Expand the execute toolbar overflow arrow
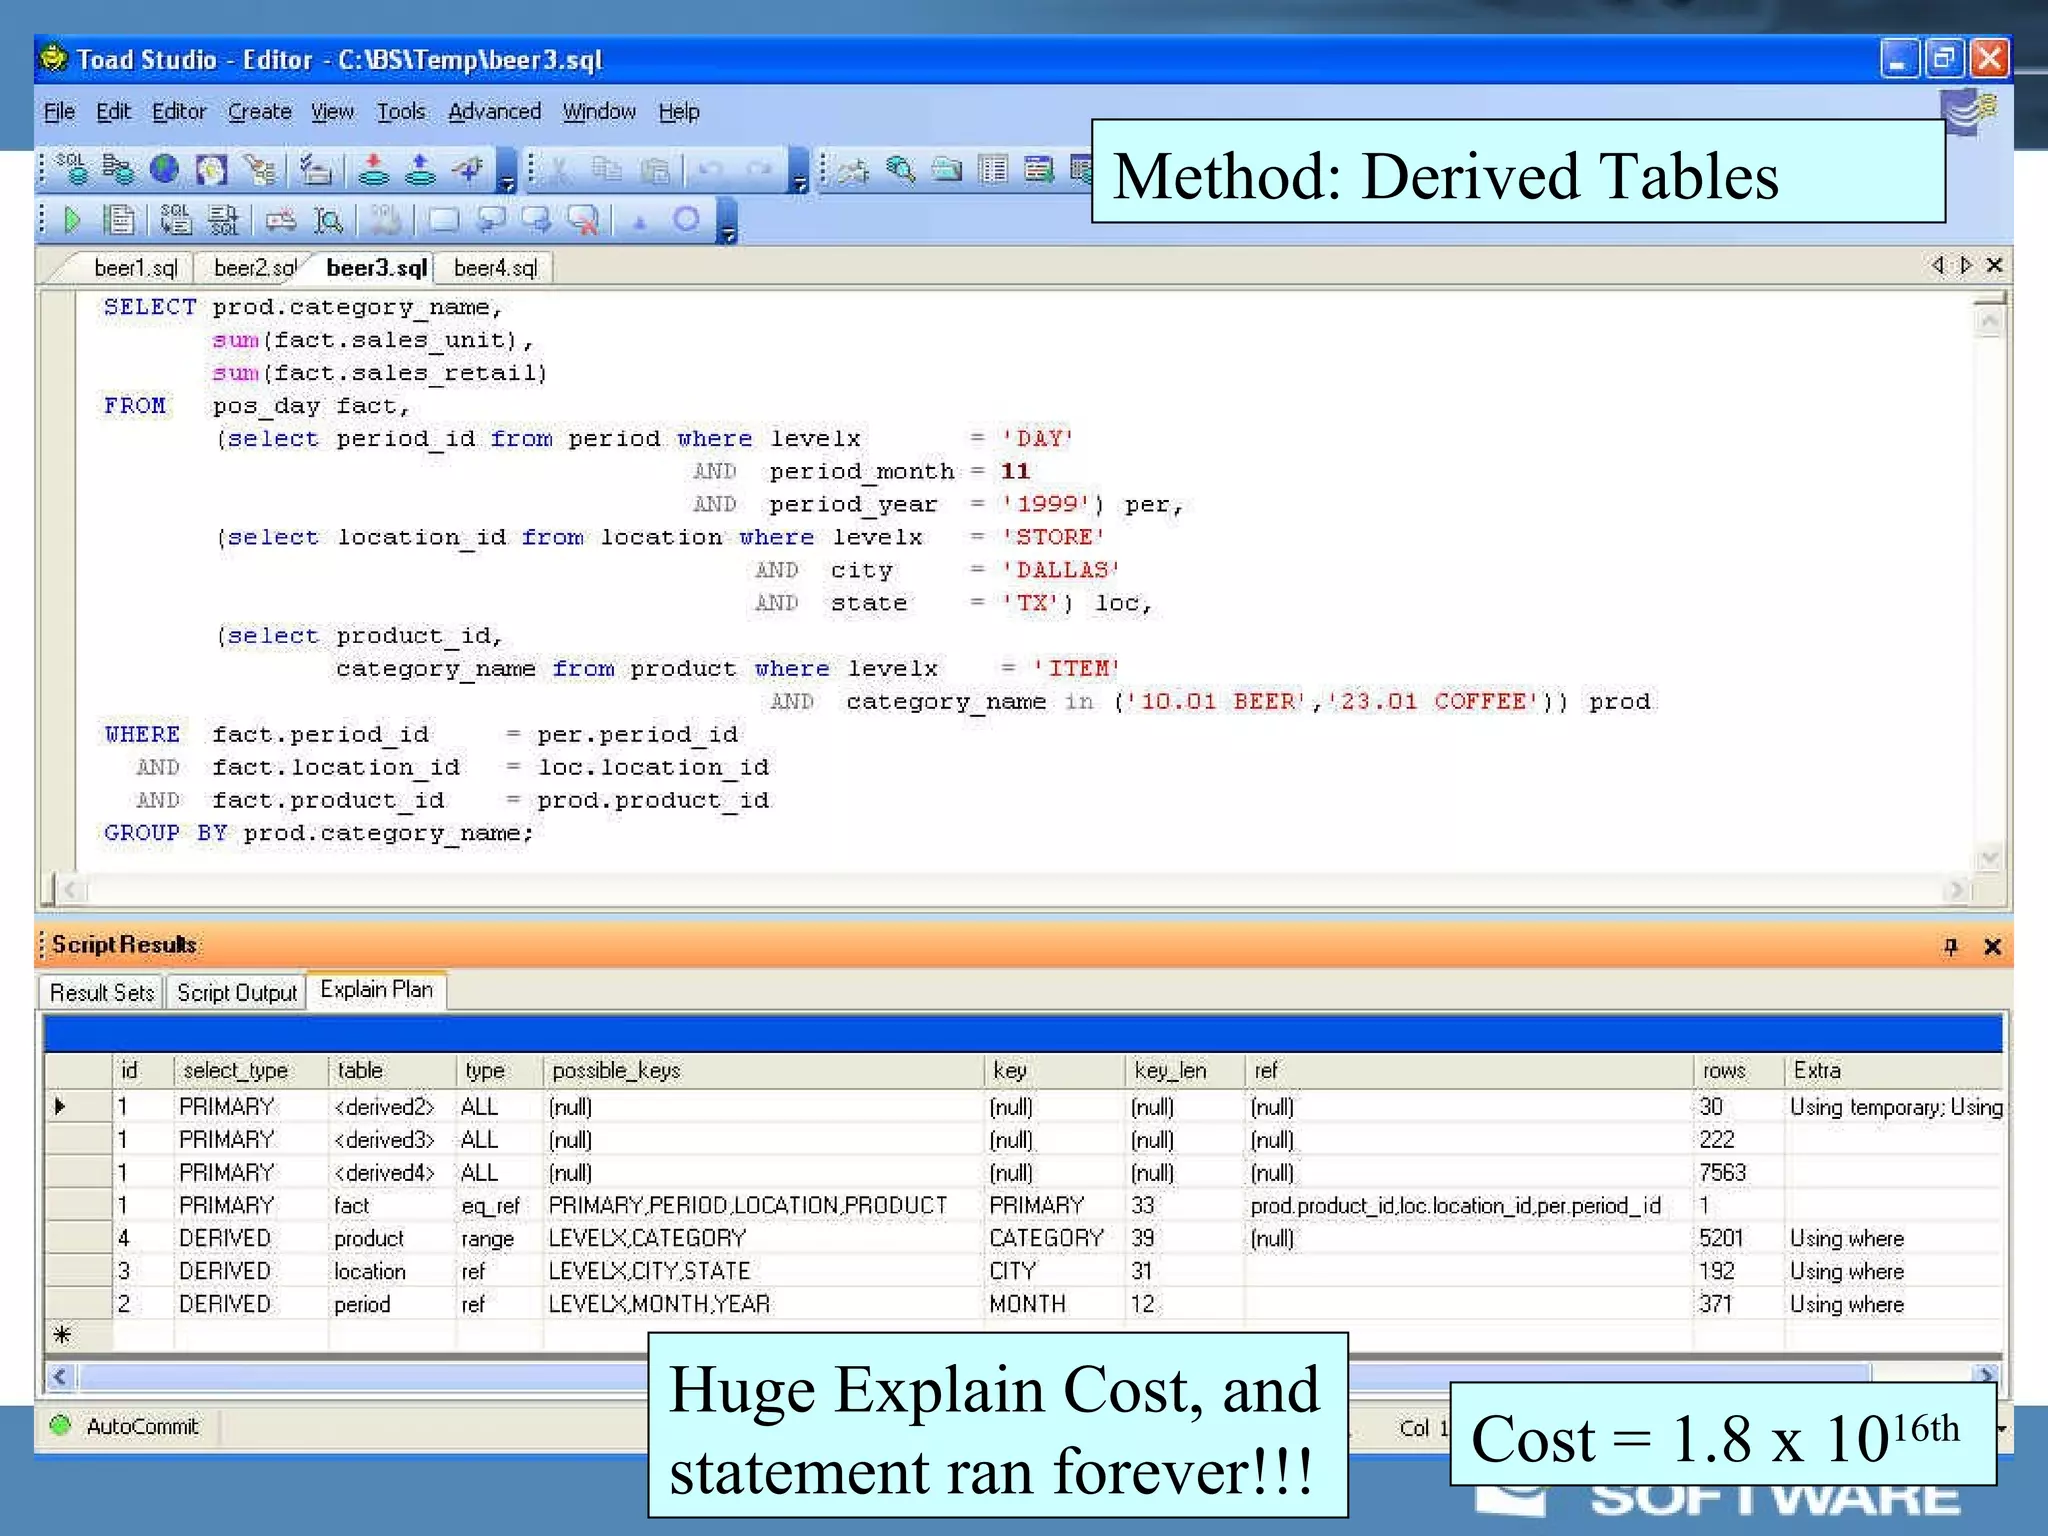The width and height of the screenshot is (2048, 1536). pos(728,220)
